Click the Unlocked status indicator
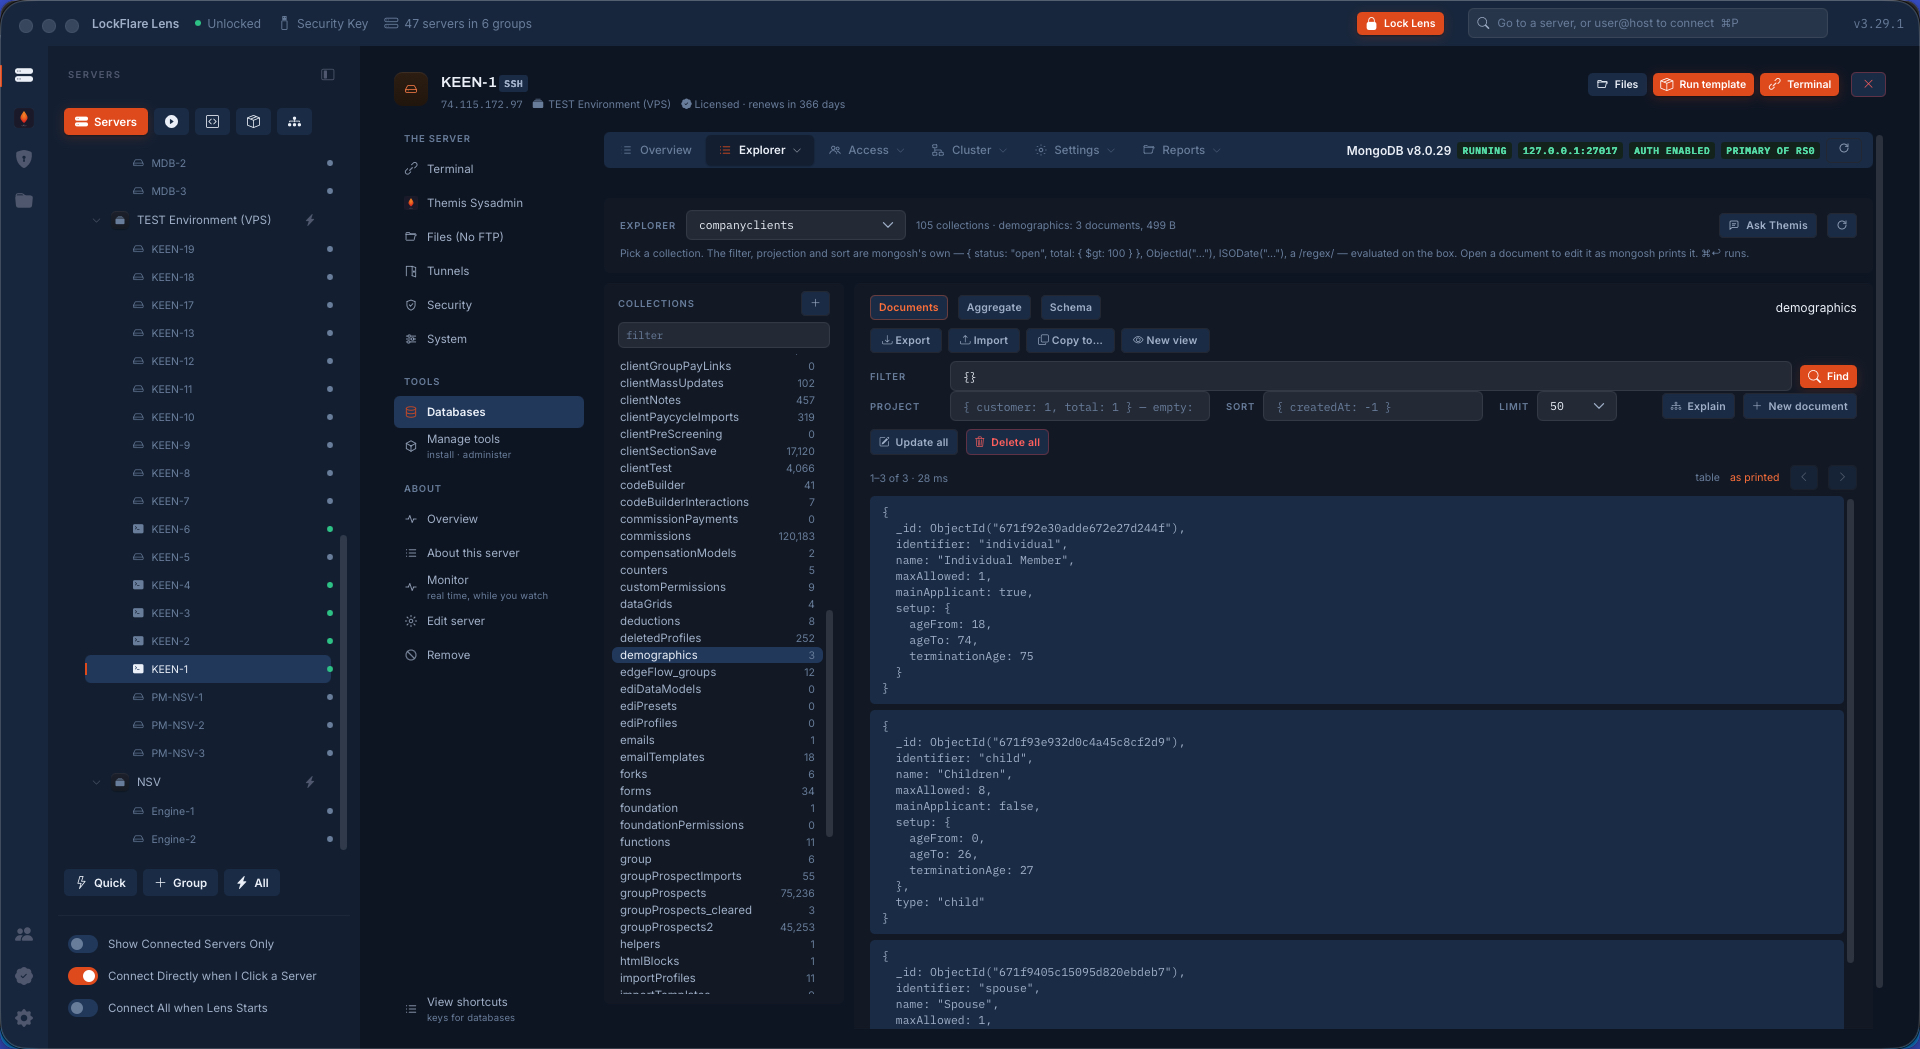 [x=228, y=24]
